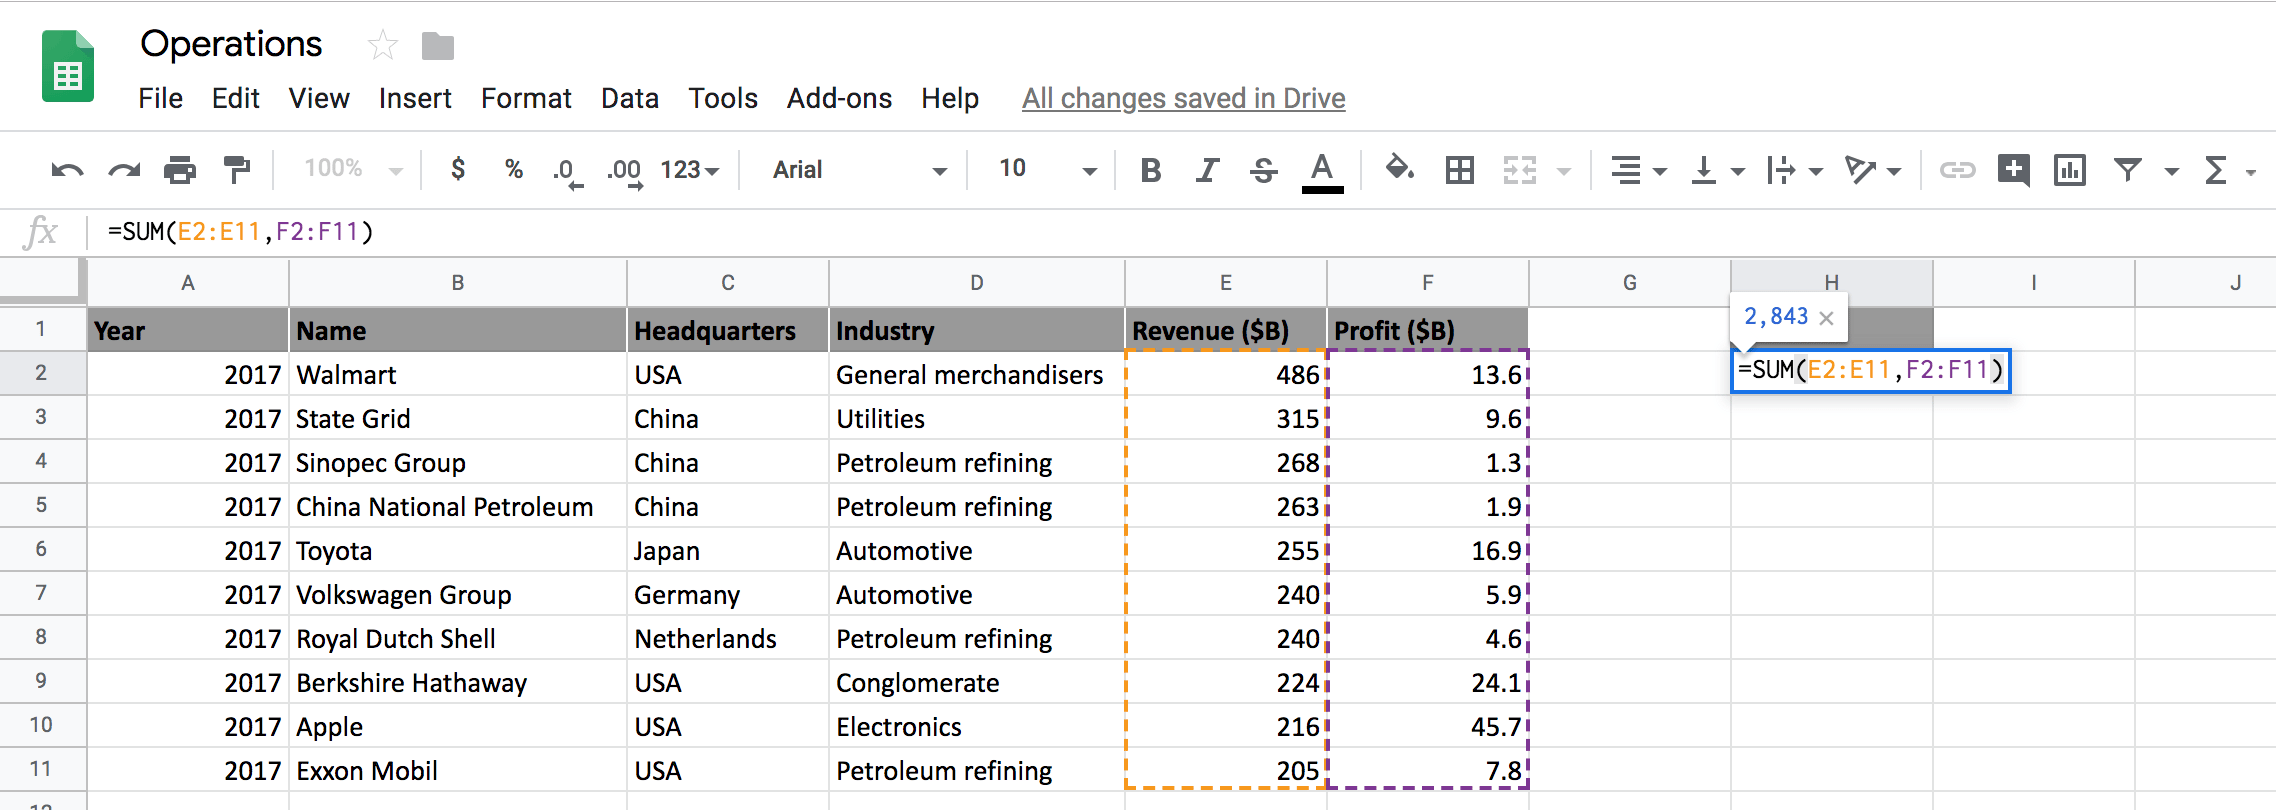Viewport: 2276px width, 810px height.
Task: Select column F header
Action: pyautogui.click(x=1428, y=283)
